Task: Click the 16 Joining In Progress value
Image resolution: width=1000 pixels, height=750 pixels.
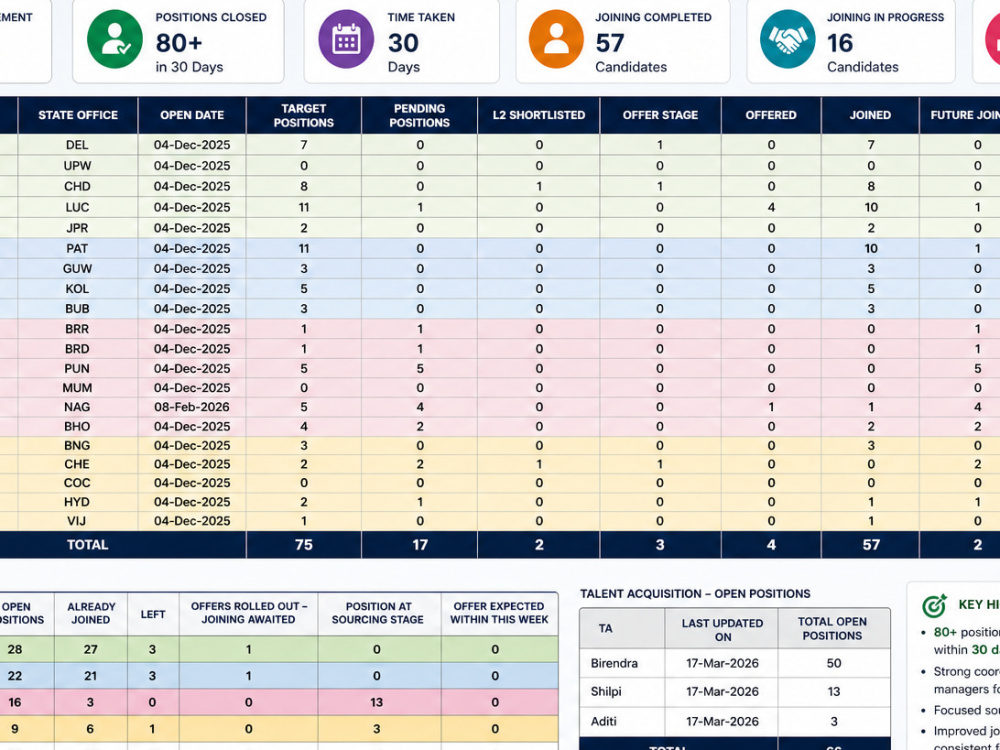Action: (840, 43)
